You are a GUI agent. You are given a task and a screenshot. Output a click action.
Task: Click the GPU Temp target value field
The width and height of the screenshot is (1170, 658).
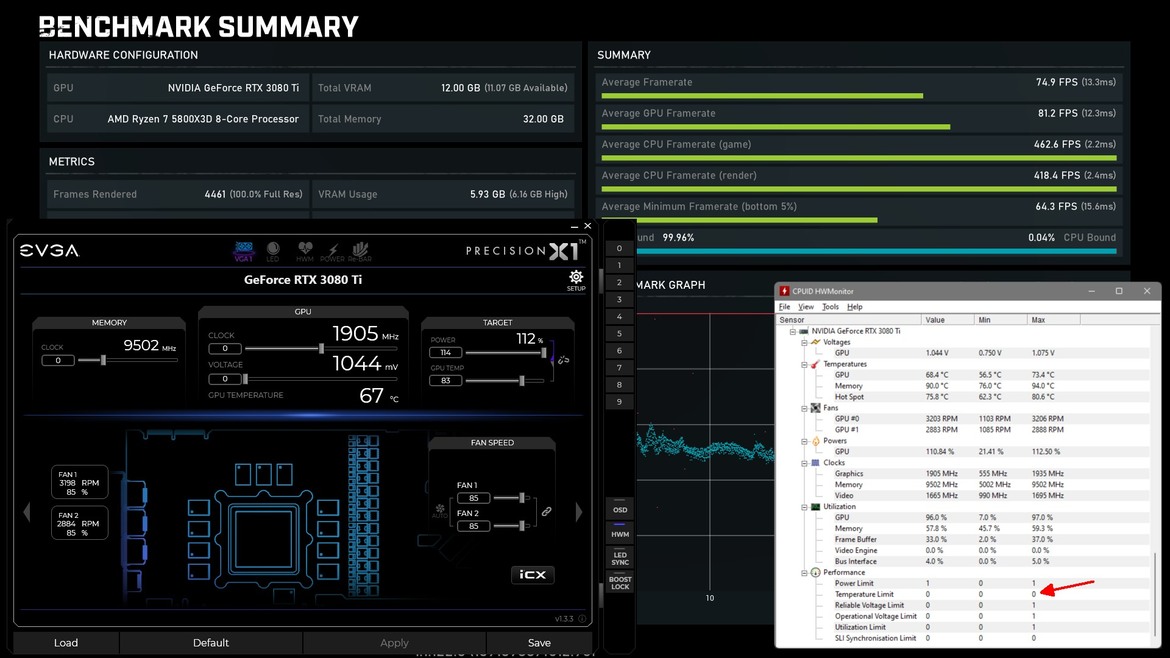[445, 380]
